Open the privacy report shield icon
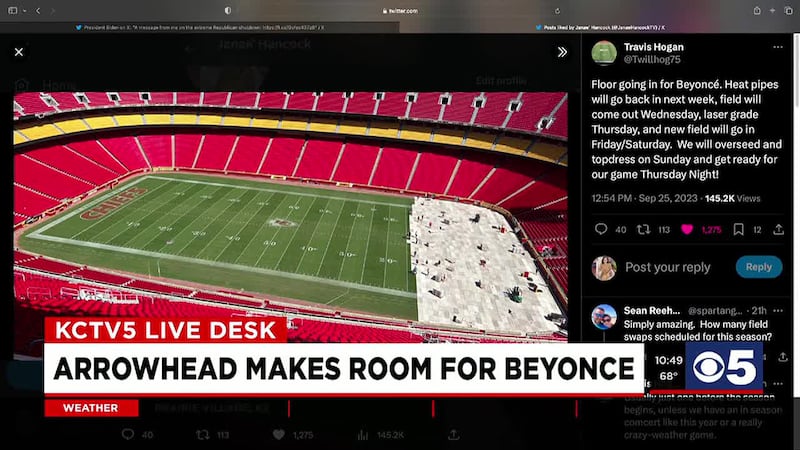Image resolution: width=800 pixels, height=450 pixels. pos(228,11)
